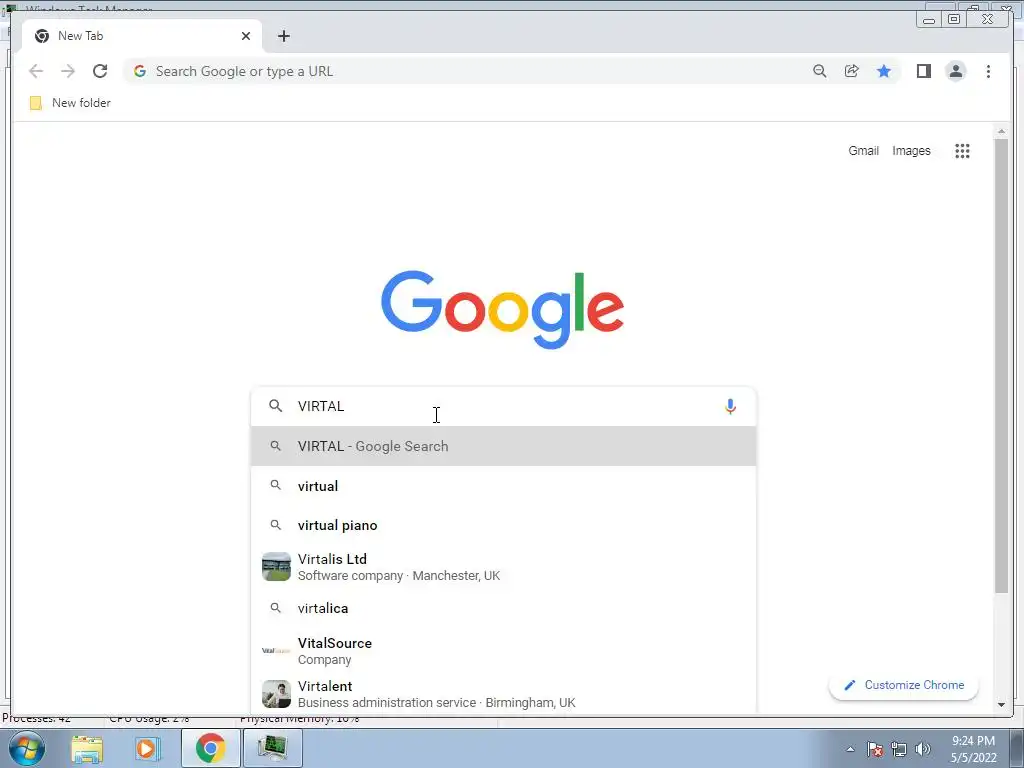
Task: Open Google Images link
Action: pyautogui.click(x=911, y=151)
